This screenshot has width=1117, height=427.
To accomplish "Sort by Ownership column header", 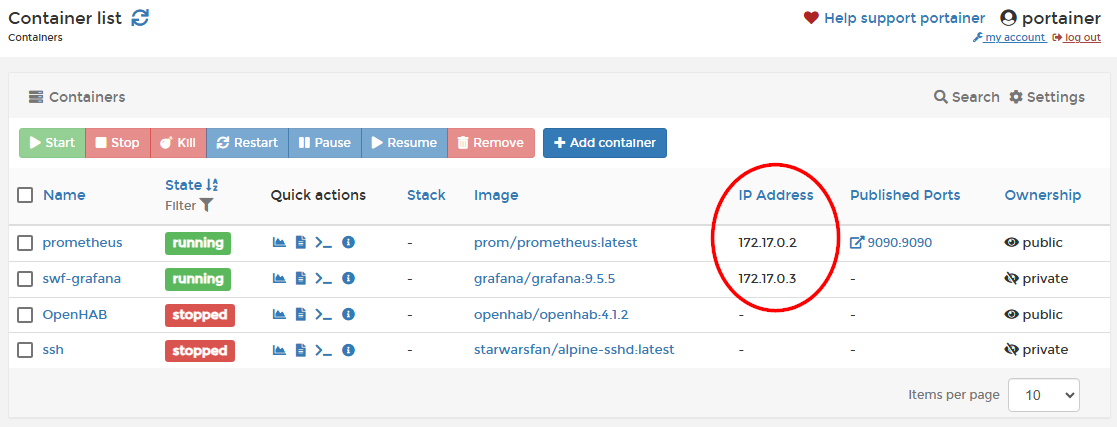I will [1043, 195].
